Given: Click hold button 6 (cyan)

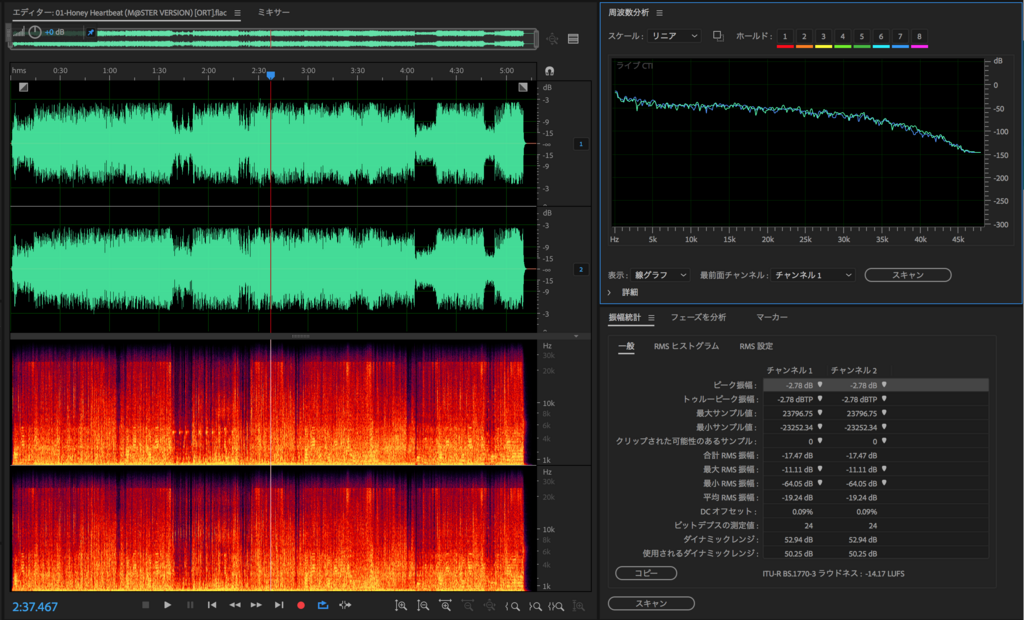Looking at the screenshot, I should click(x=881, y=37).
